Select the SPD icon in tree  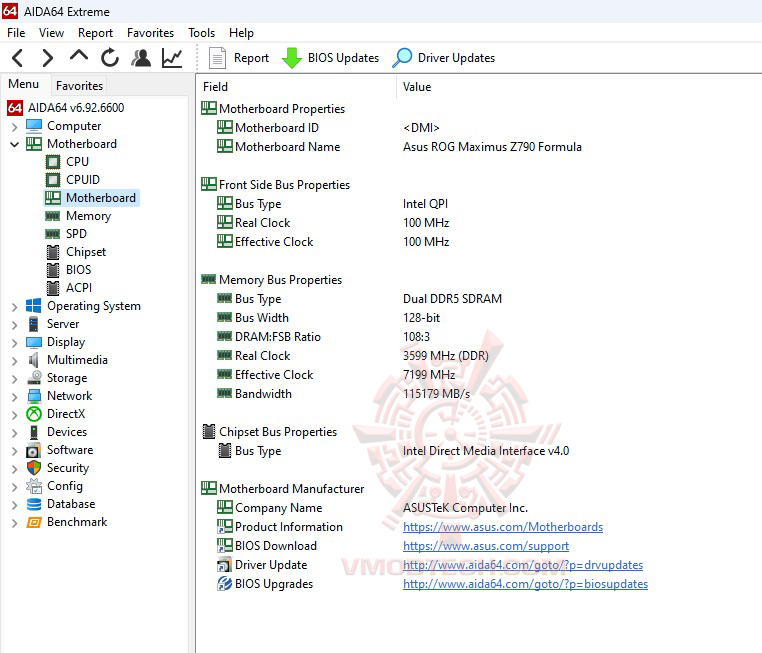[52, 234]
